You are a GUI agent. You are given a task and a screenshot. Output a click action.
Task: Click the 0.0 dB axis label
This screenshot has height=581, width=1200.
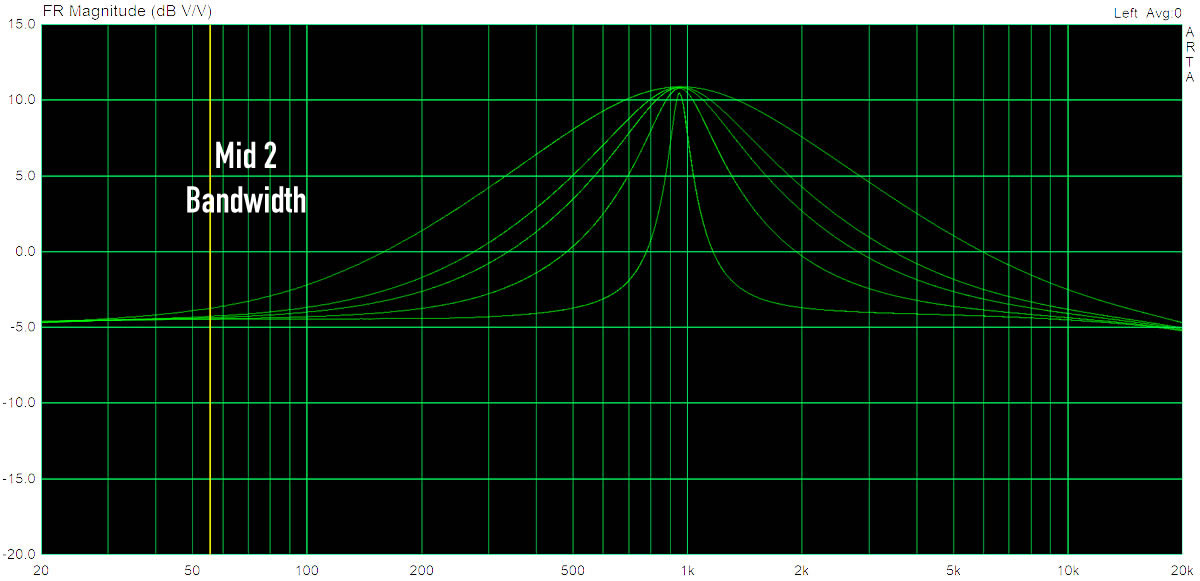point(27,252)
